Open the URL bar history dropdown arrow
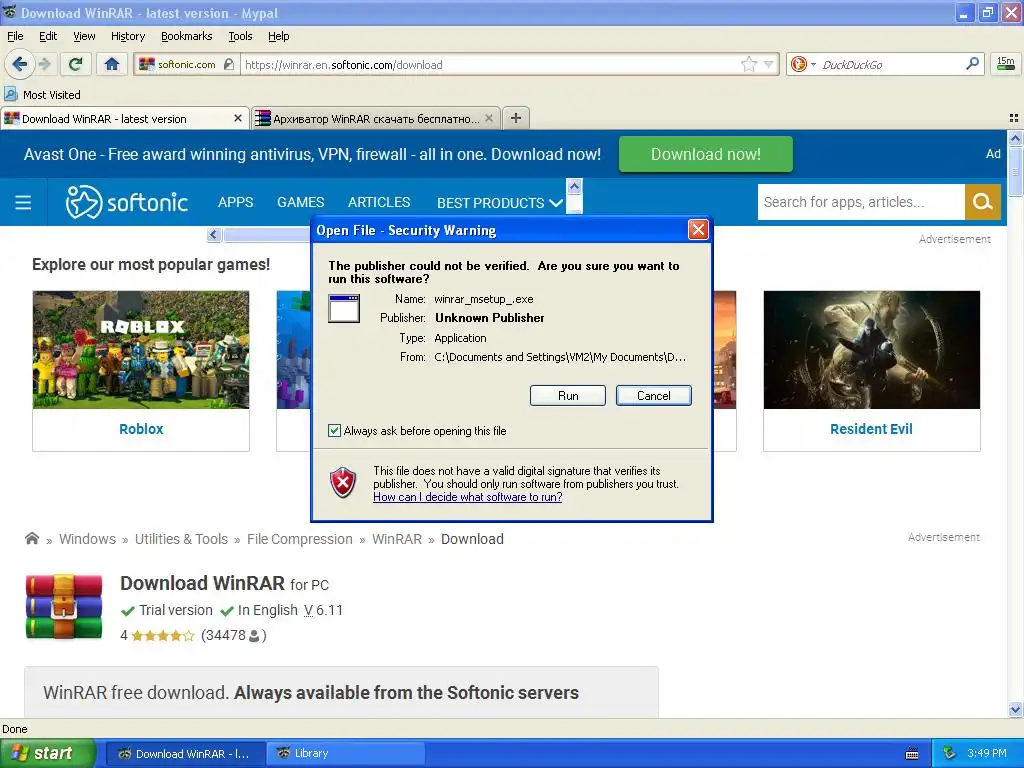The height and width of the screenshot is (768, 1024). coord(769,64)
